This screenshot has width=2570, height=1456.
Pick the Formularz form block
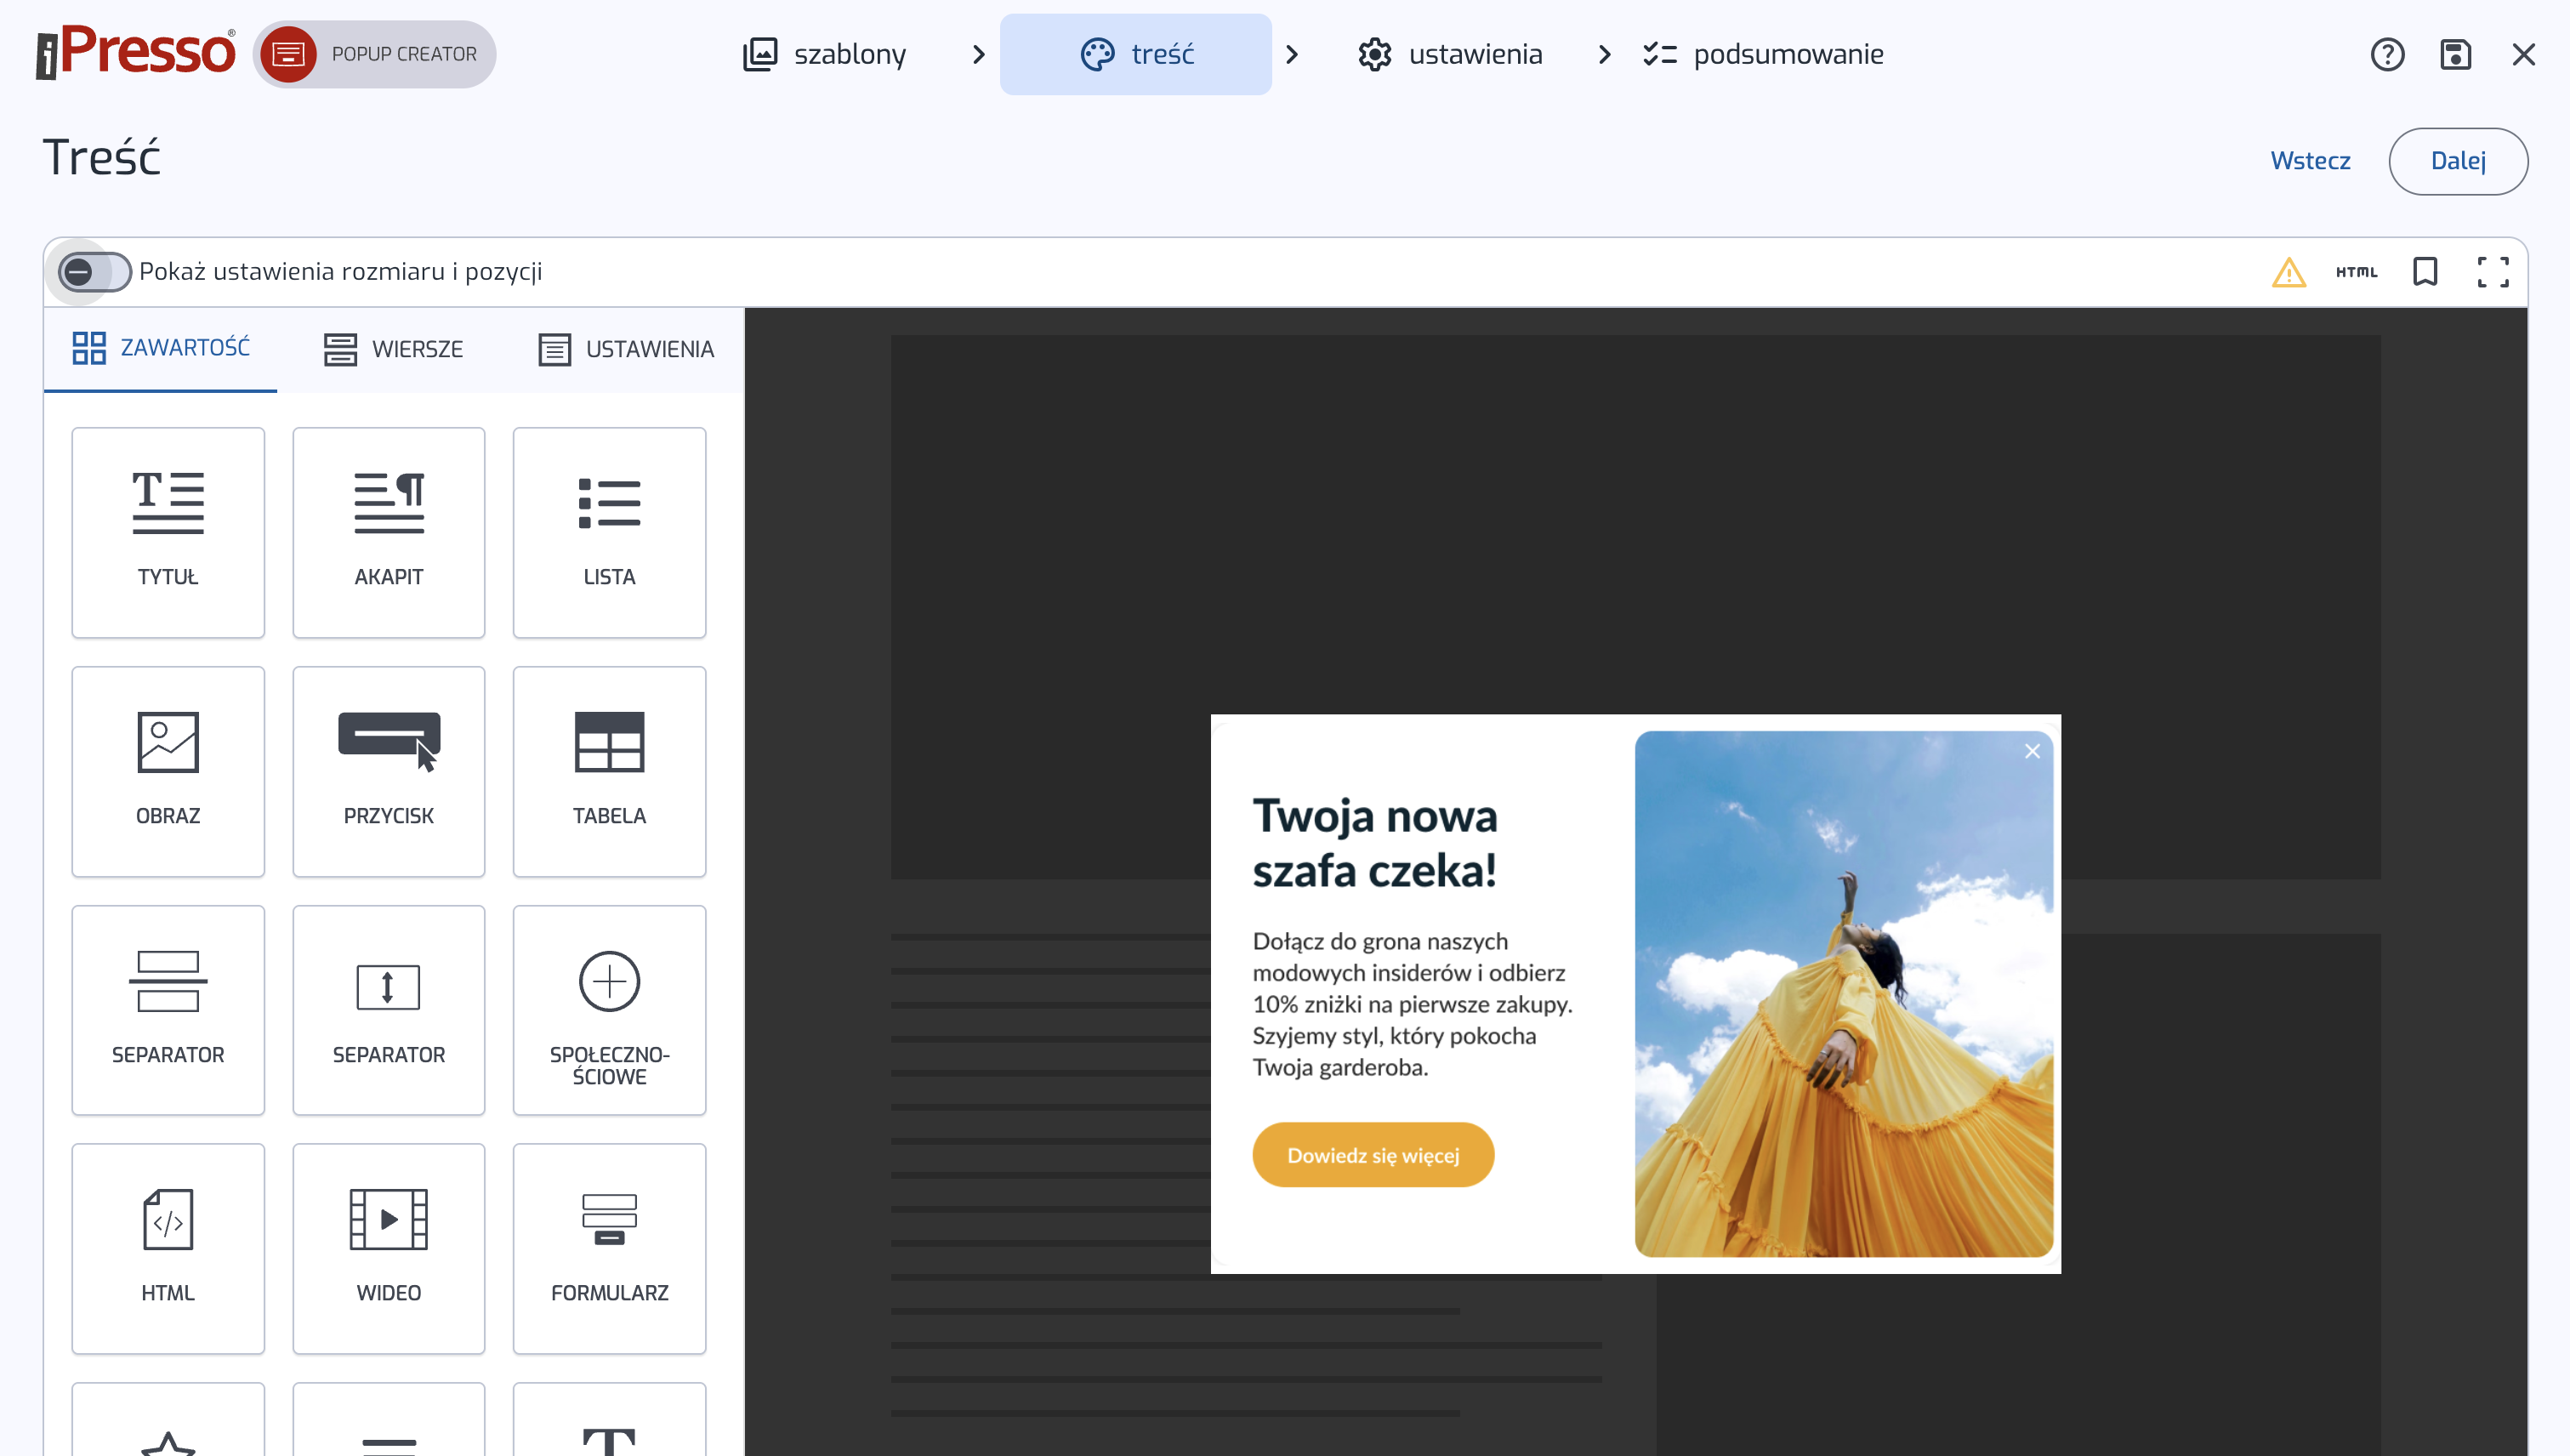(609, 1248)
